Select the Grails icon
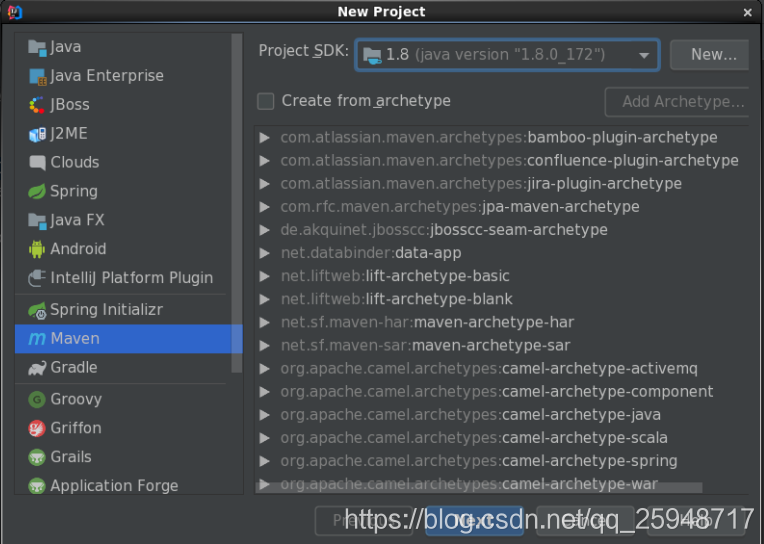Image resolution: width=764 pixels, height=544 pixels. tap(37, 457)
